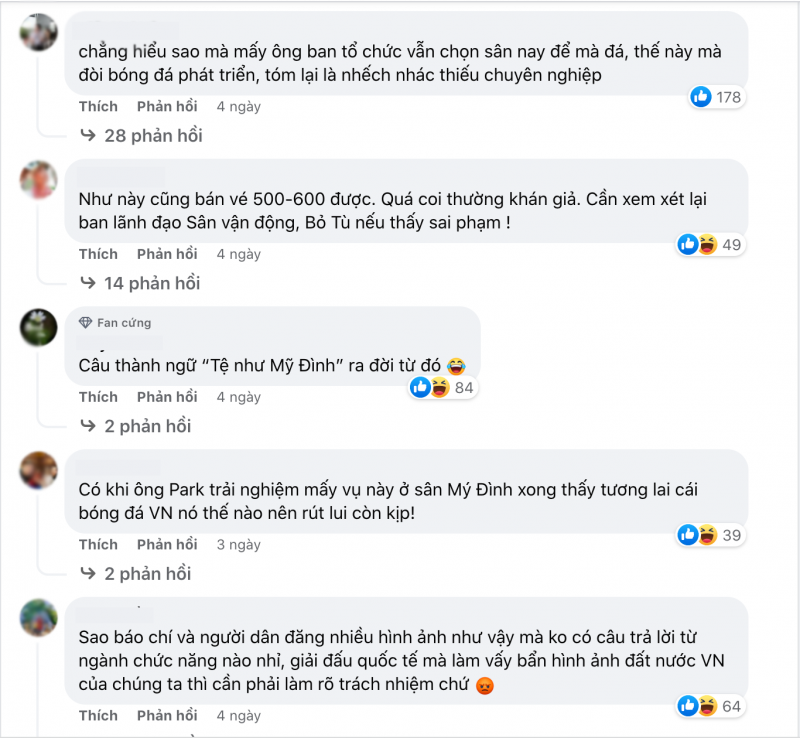800x738 pixels.
Task: Click reaction icons beside count 39
Action: click(695, 535)
